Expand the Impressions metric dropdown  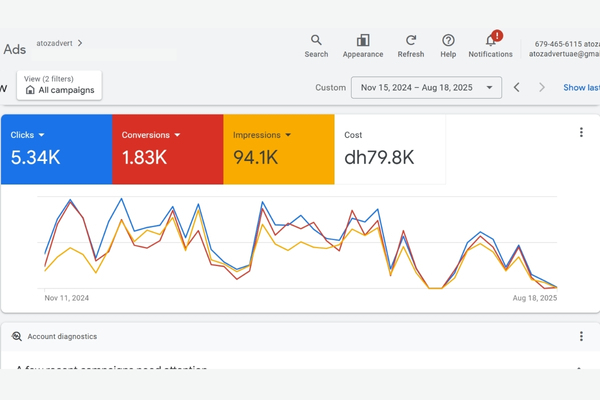pos(288,135)
